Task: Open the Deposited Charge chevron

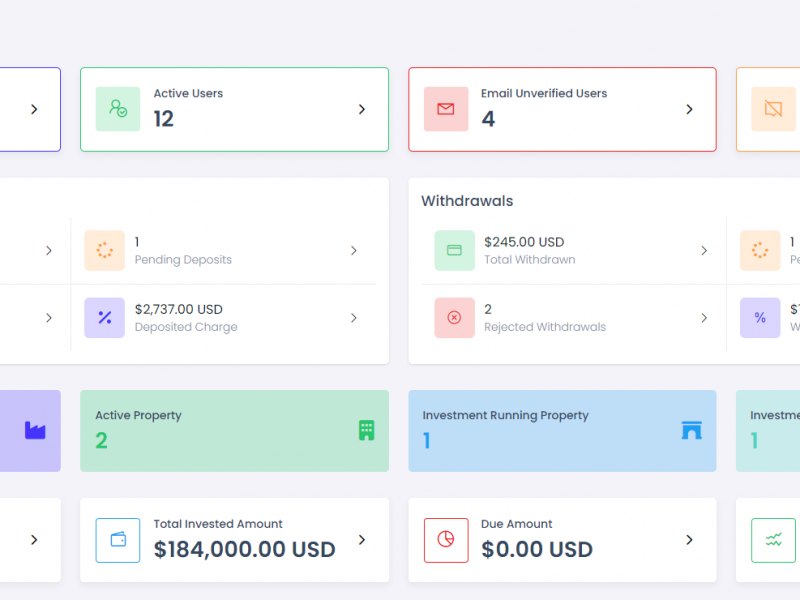Action: point(354,318)
